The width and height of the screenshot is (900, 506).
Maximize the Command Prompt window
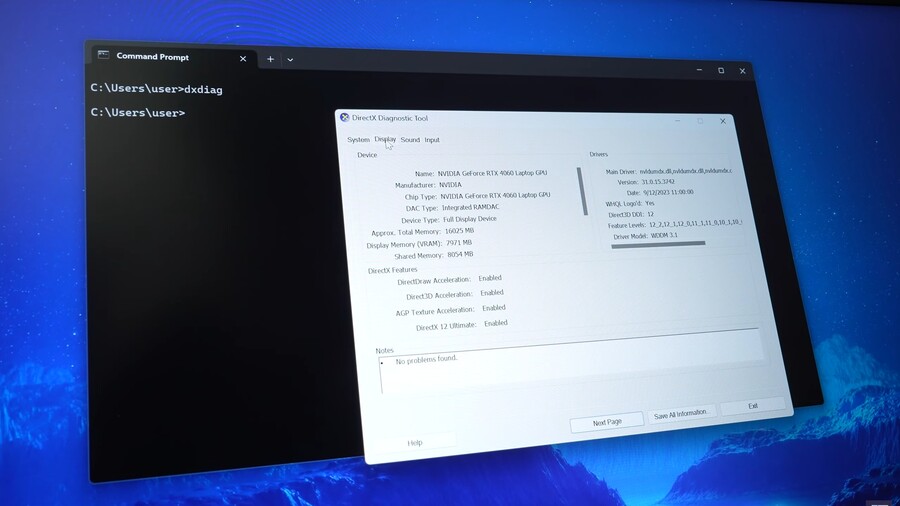[x=721, y=71]
